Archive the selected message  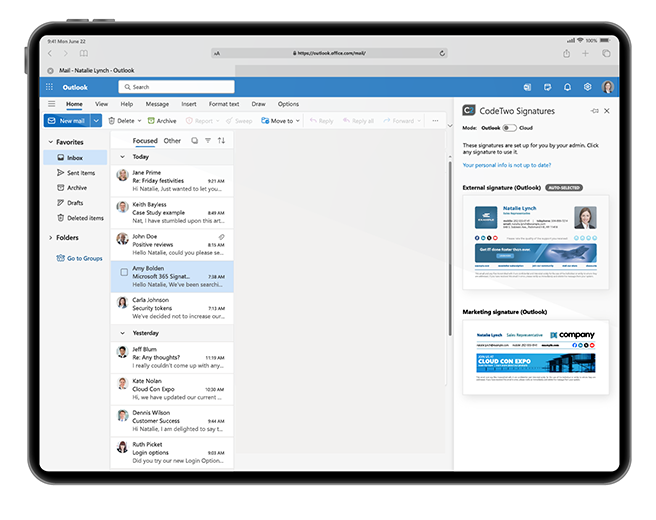162,121
